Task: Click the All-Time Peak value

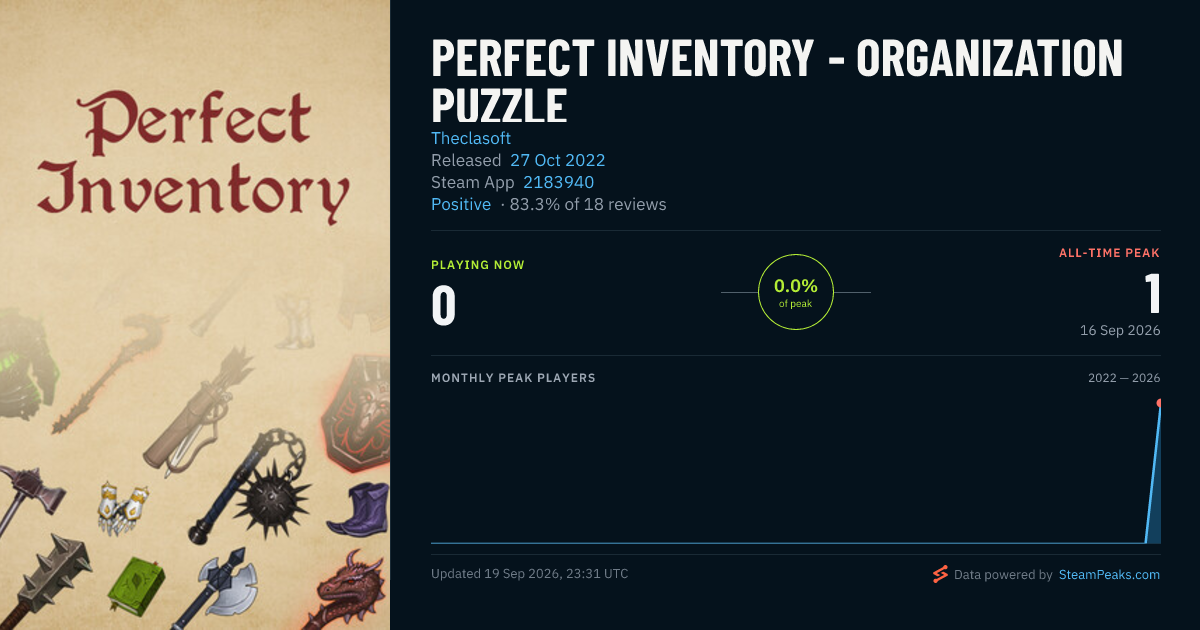Action: pyautogui.click(x=1152, y=294)
